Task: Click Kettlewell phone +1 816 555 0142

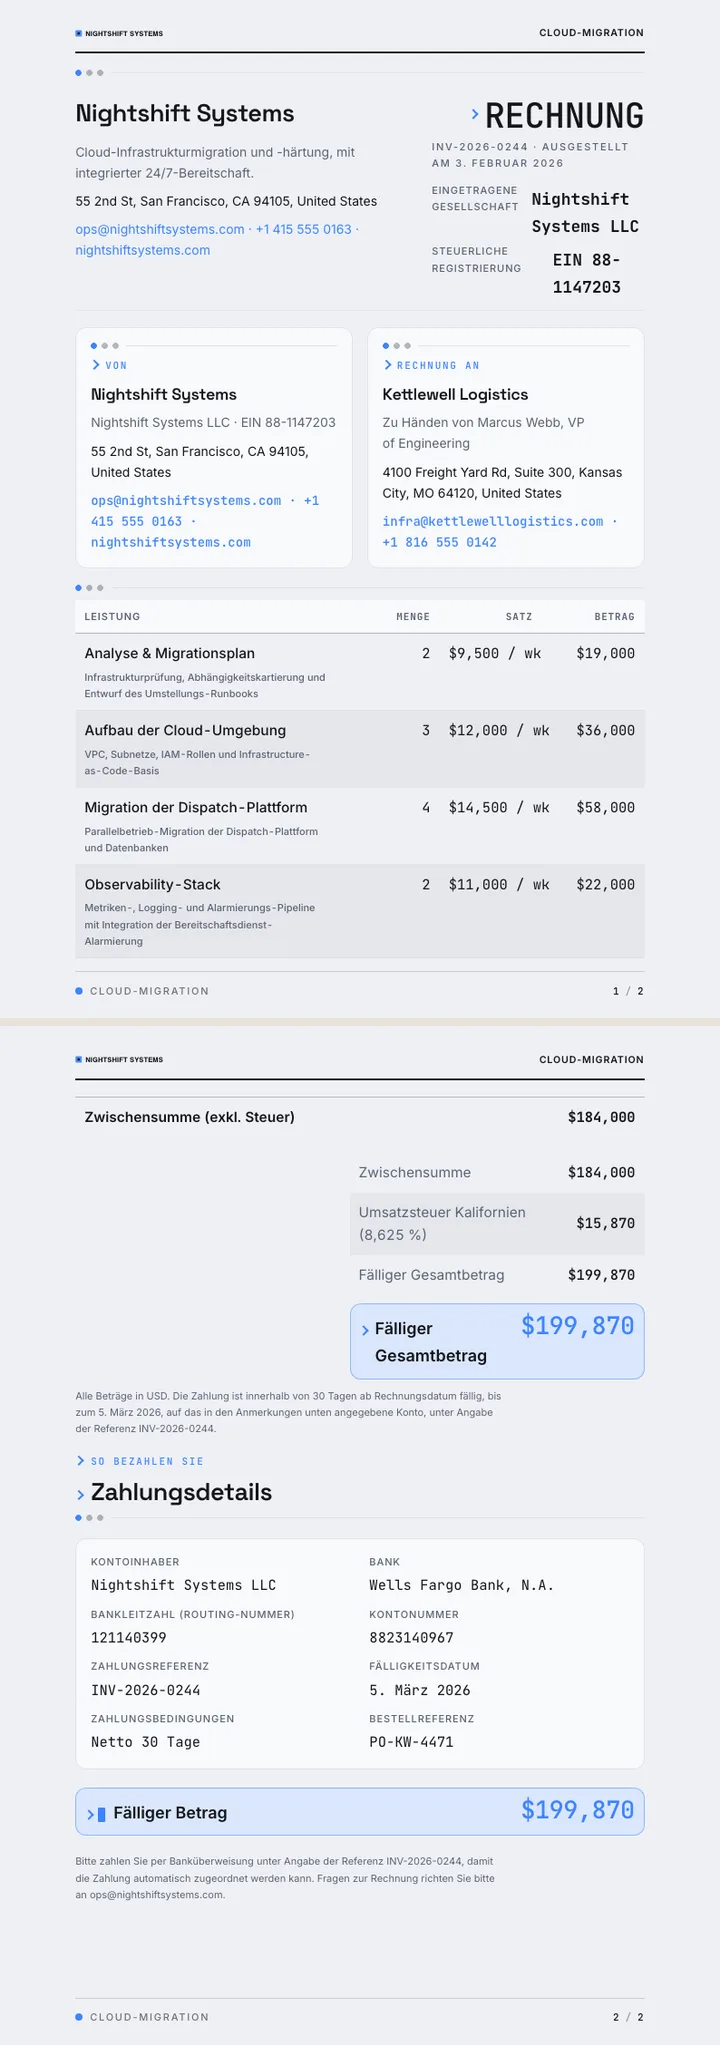Action: [x=440, y=542]
